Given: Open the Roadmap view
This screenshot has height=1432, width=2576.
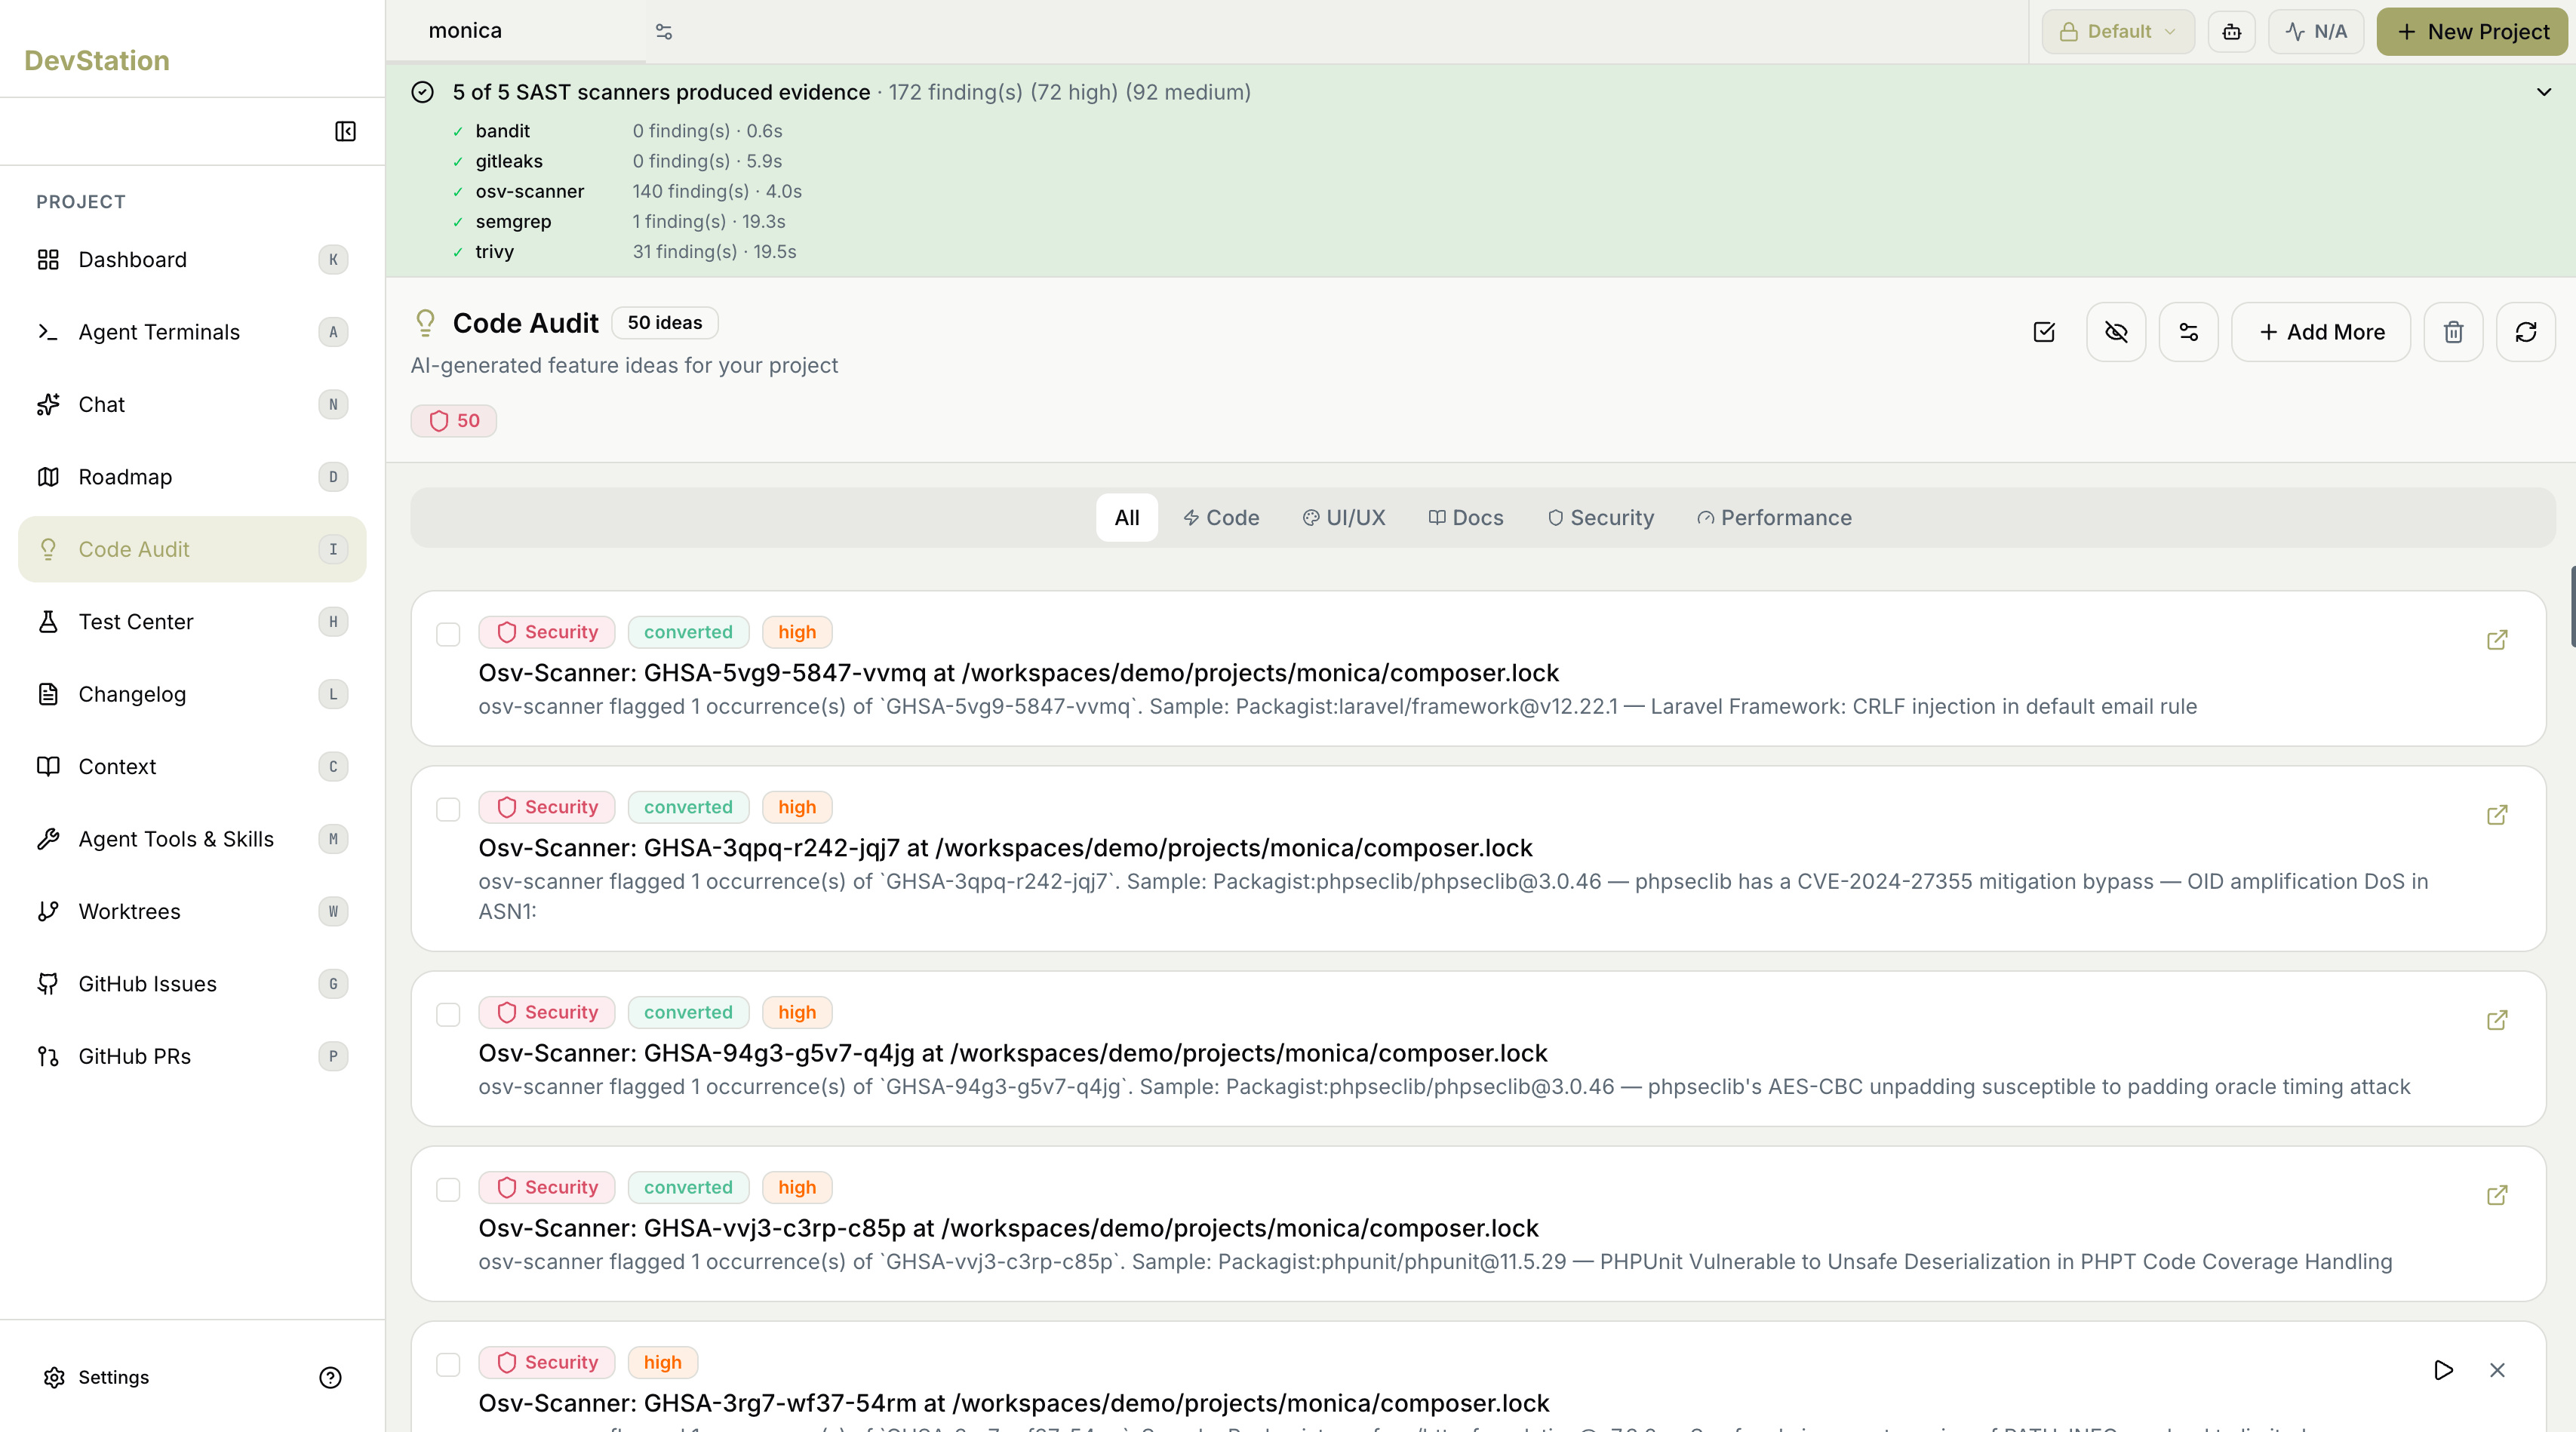Looking at the screenshot, I should tap(192, 477).
